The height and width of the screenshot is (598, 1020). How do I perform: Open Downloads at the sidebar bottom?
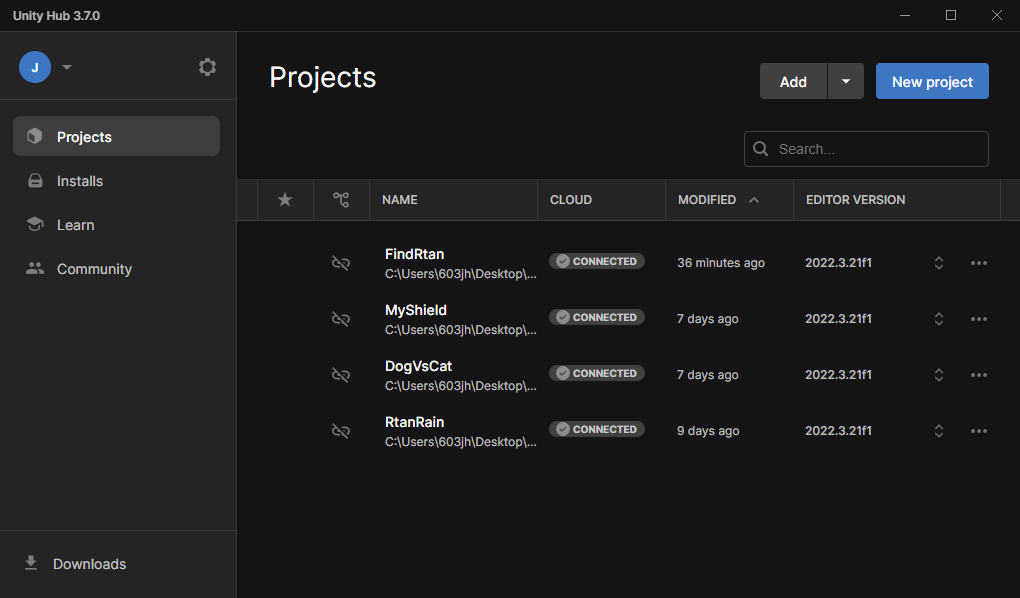coord(89,564)
